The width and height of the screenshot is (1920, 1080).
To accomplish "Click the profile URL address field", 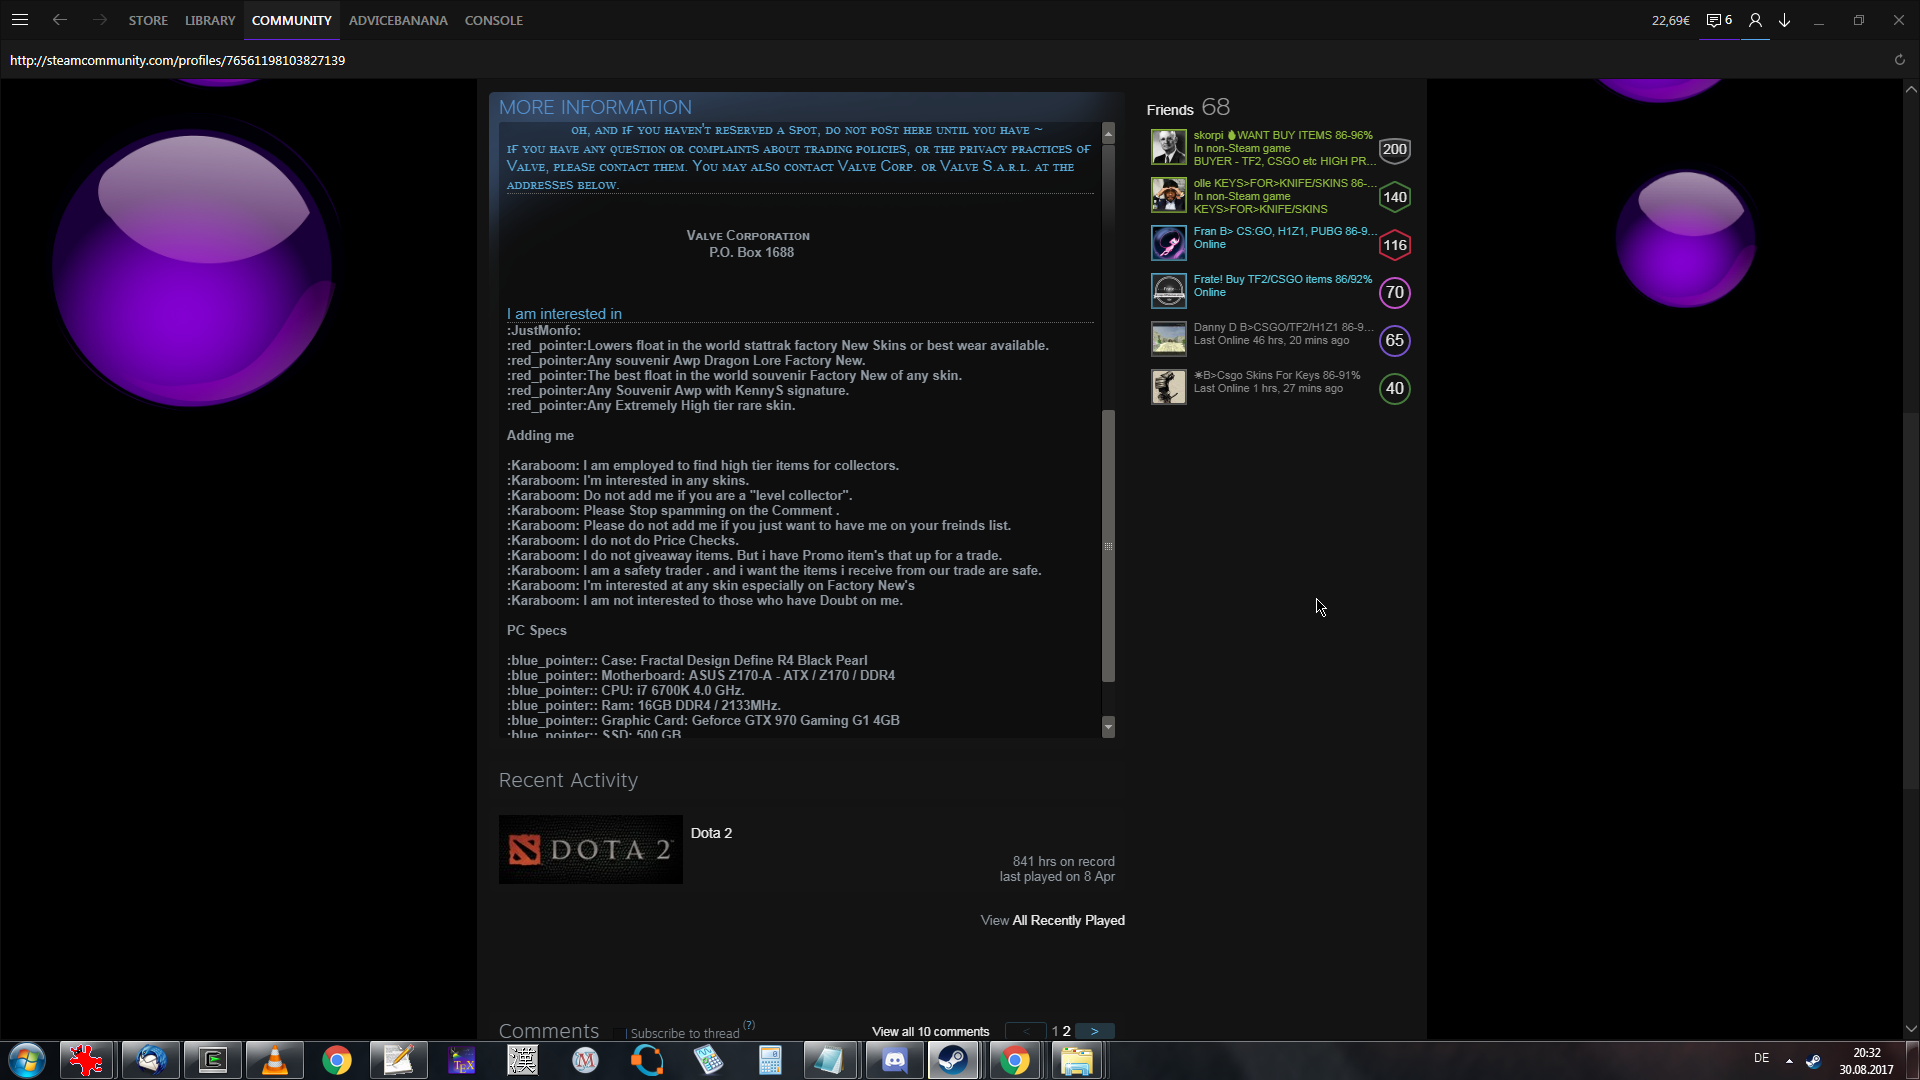I will [x=178, y=60].
